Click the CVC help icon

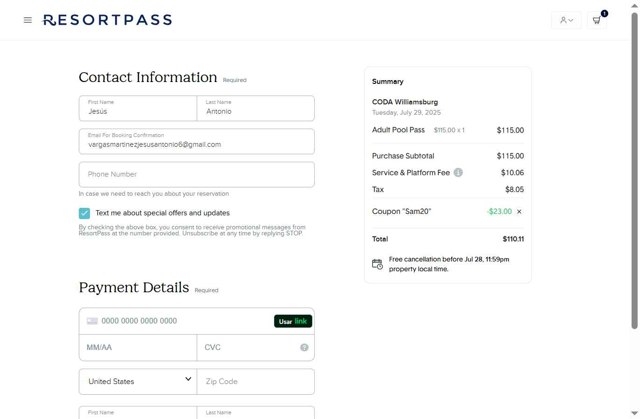click(304, 348)
